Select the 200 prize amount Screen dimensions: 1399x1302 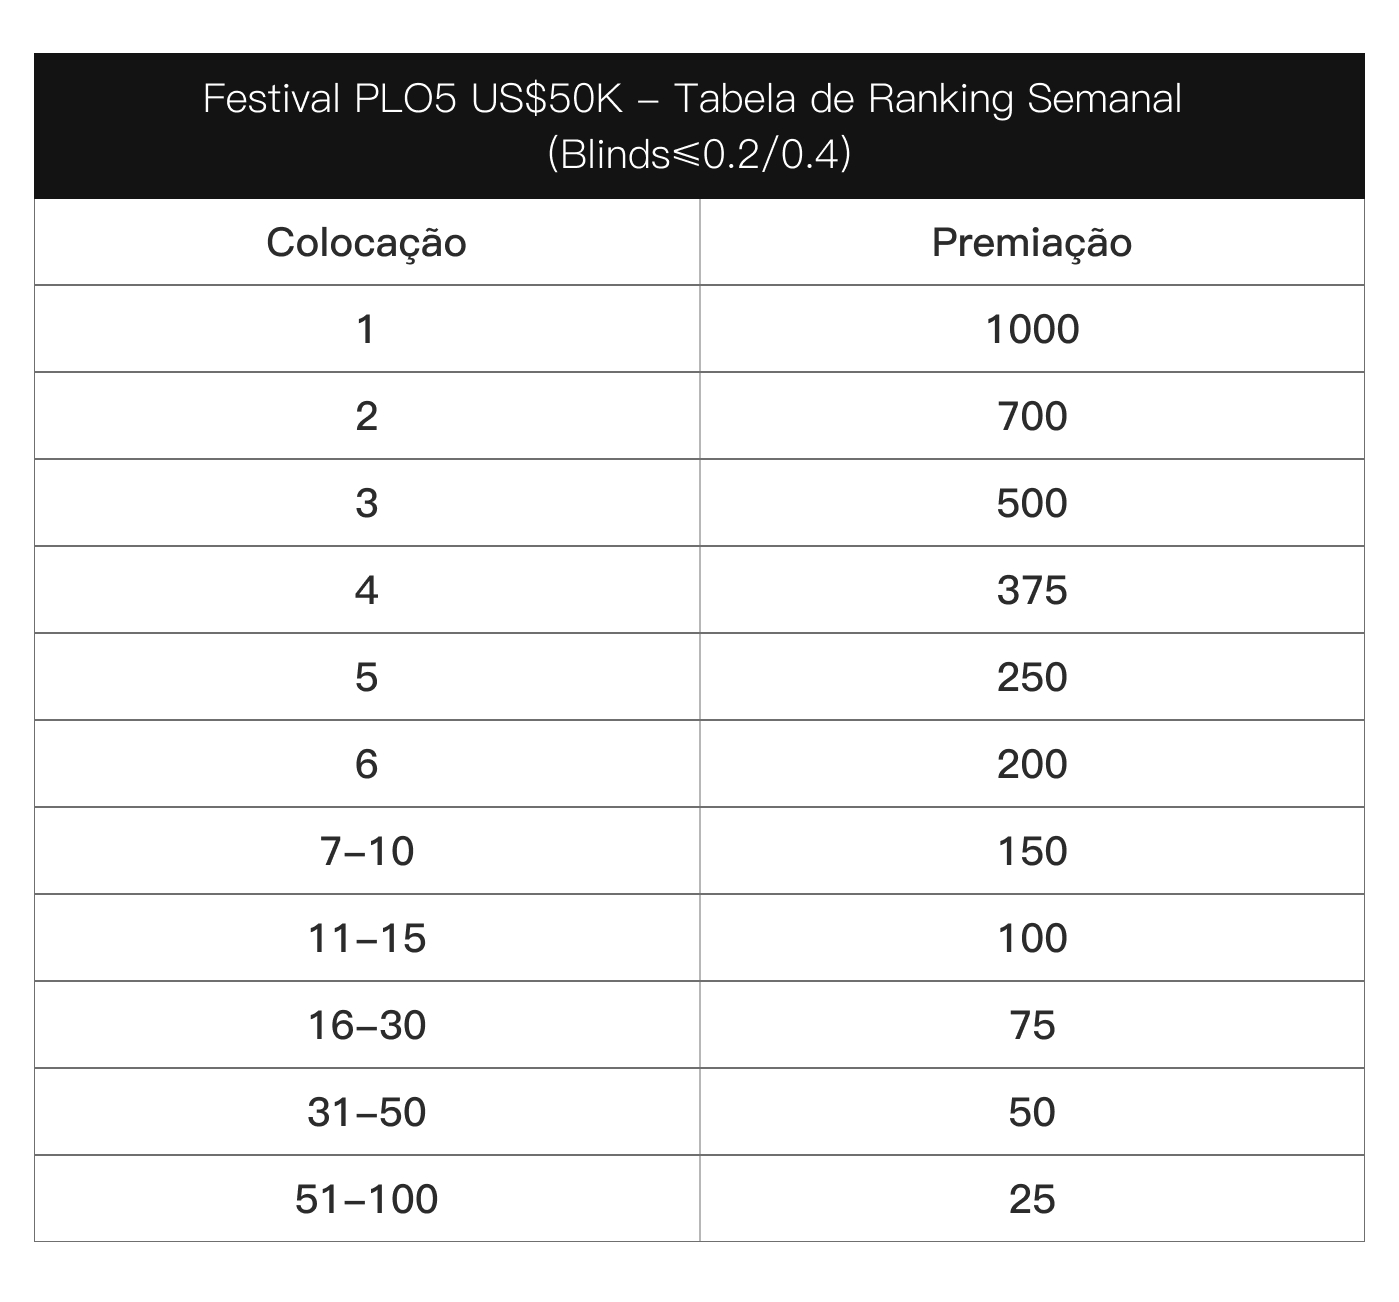point(1032,764)
